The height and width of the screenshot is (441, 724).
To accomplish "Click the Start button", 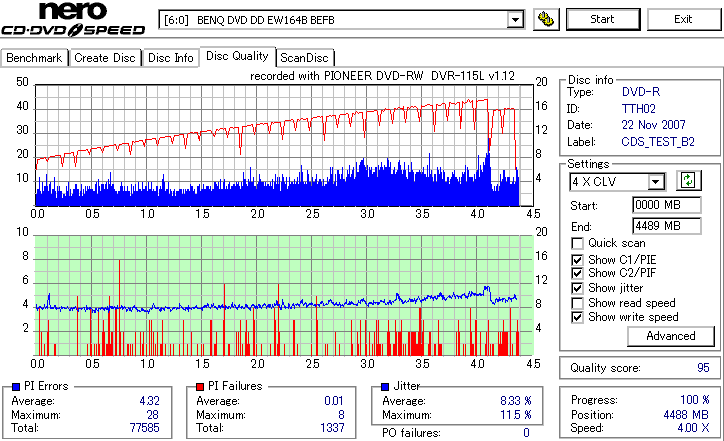I will click(603, 19).
